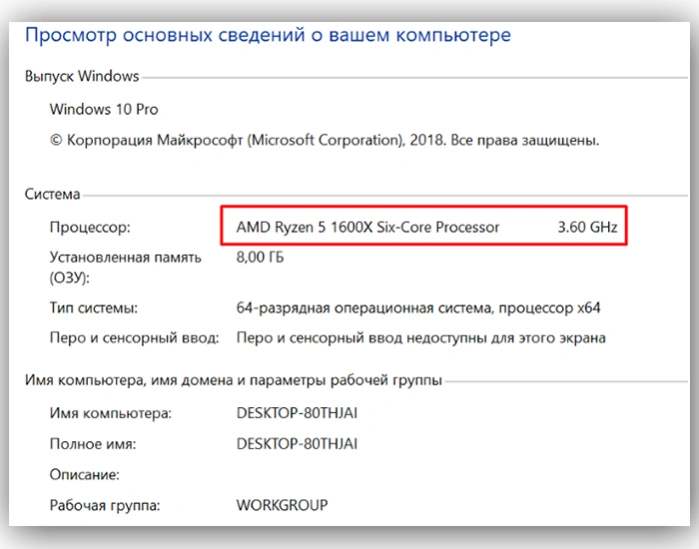Click the 'Рабочая группа:' label
The image size is (699, 549).
click(x=105, y=505)
